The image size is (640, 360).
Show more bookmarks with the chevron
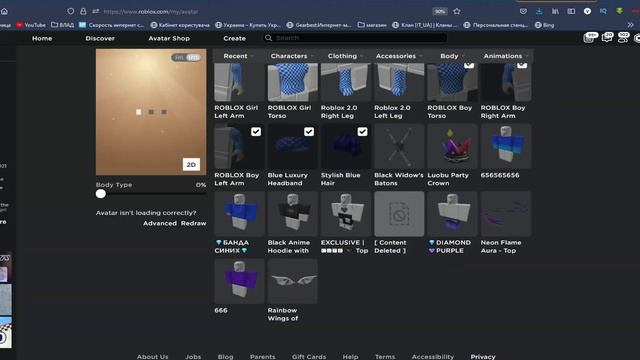tap(630, 25)
